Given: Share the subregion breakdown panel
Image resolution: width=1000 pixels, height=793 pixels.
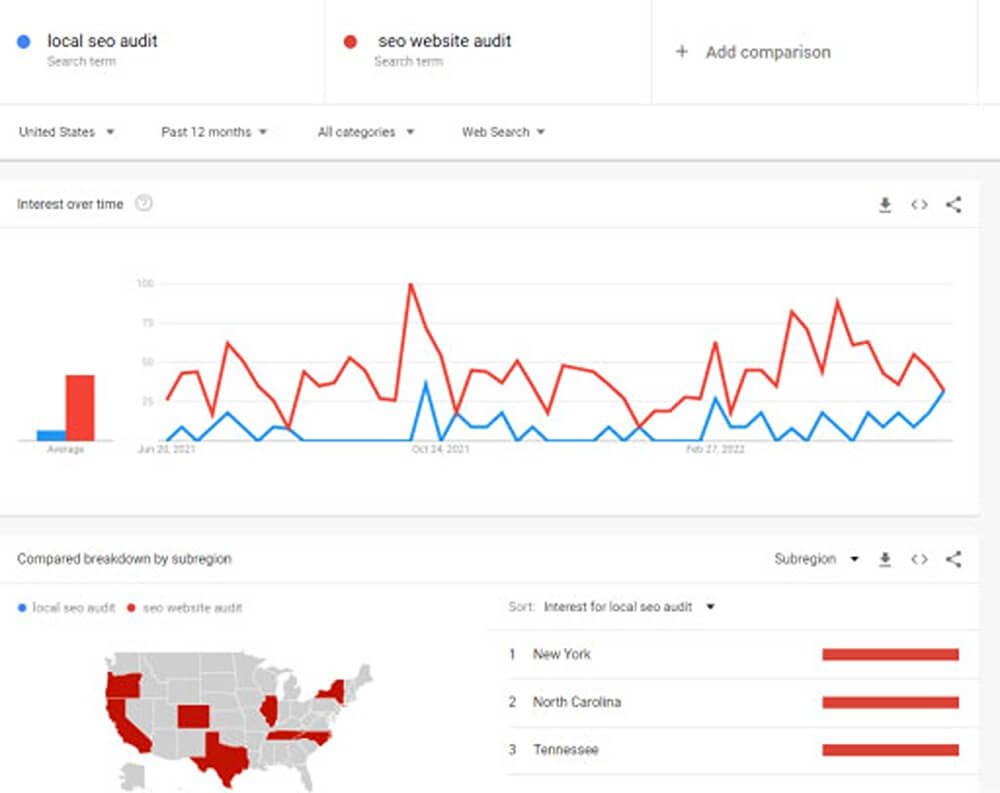Looking at the screenshot, I should [x=953, y=560].
